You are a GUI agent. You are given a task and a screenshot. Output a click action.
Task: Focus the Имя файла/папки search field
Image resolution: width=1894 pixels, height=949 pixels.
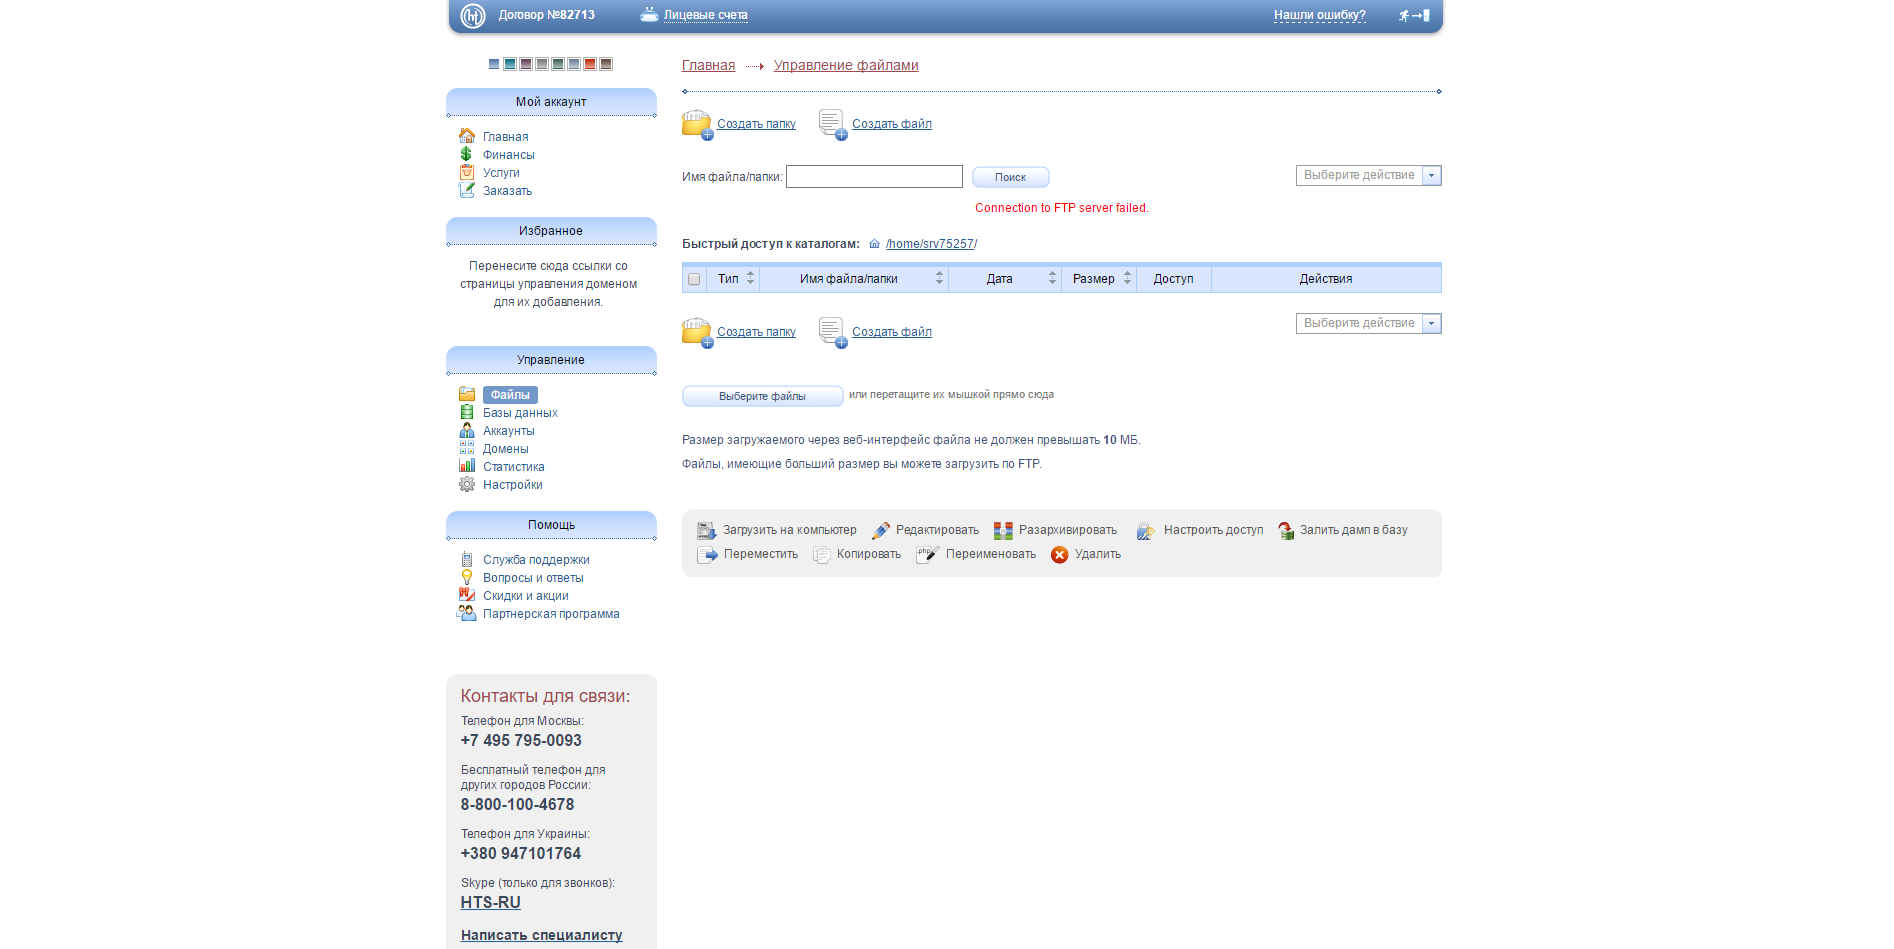874,177
